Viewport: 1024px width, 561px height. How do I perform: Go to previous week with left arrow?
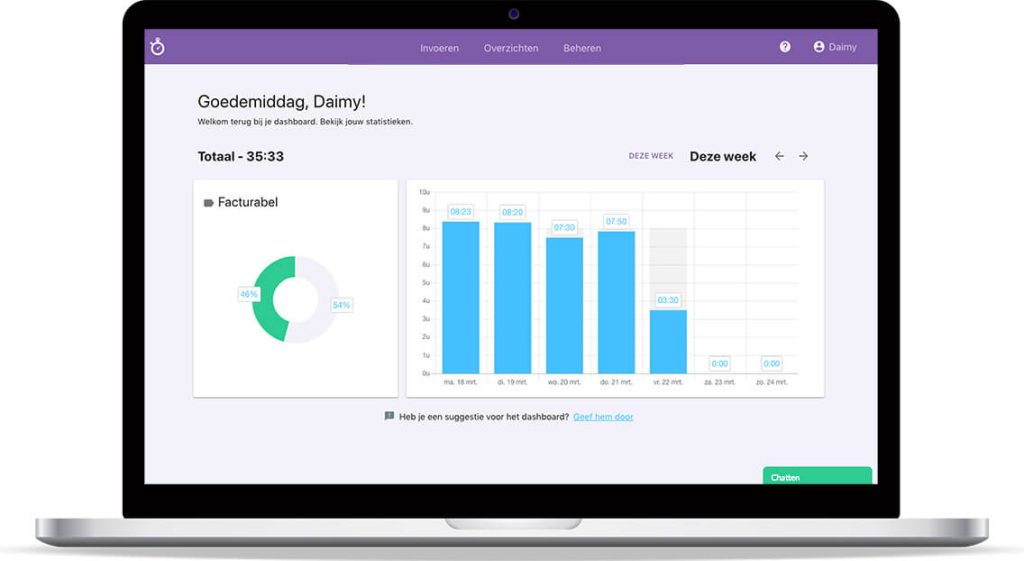coord(780,156)
